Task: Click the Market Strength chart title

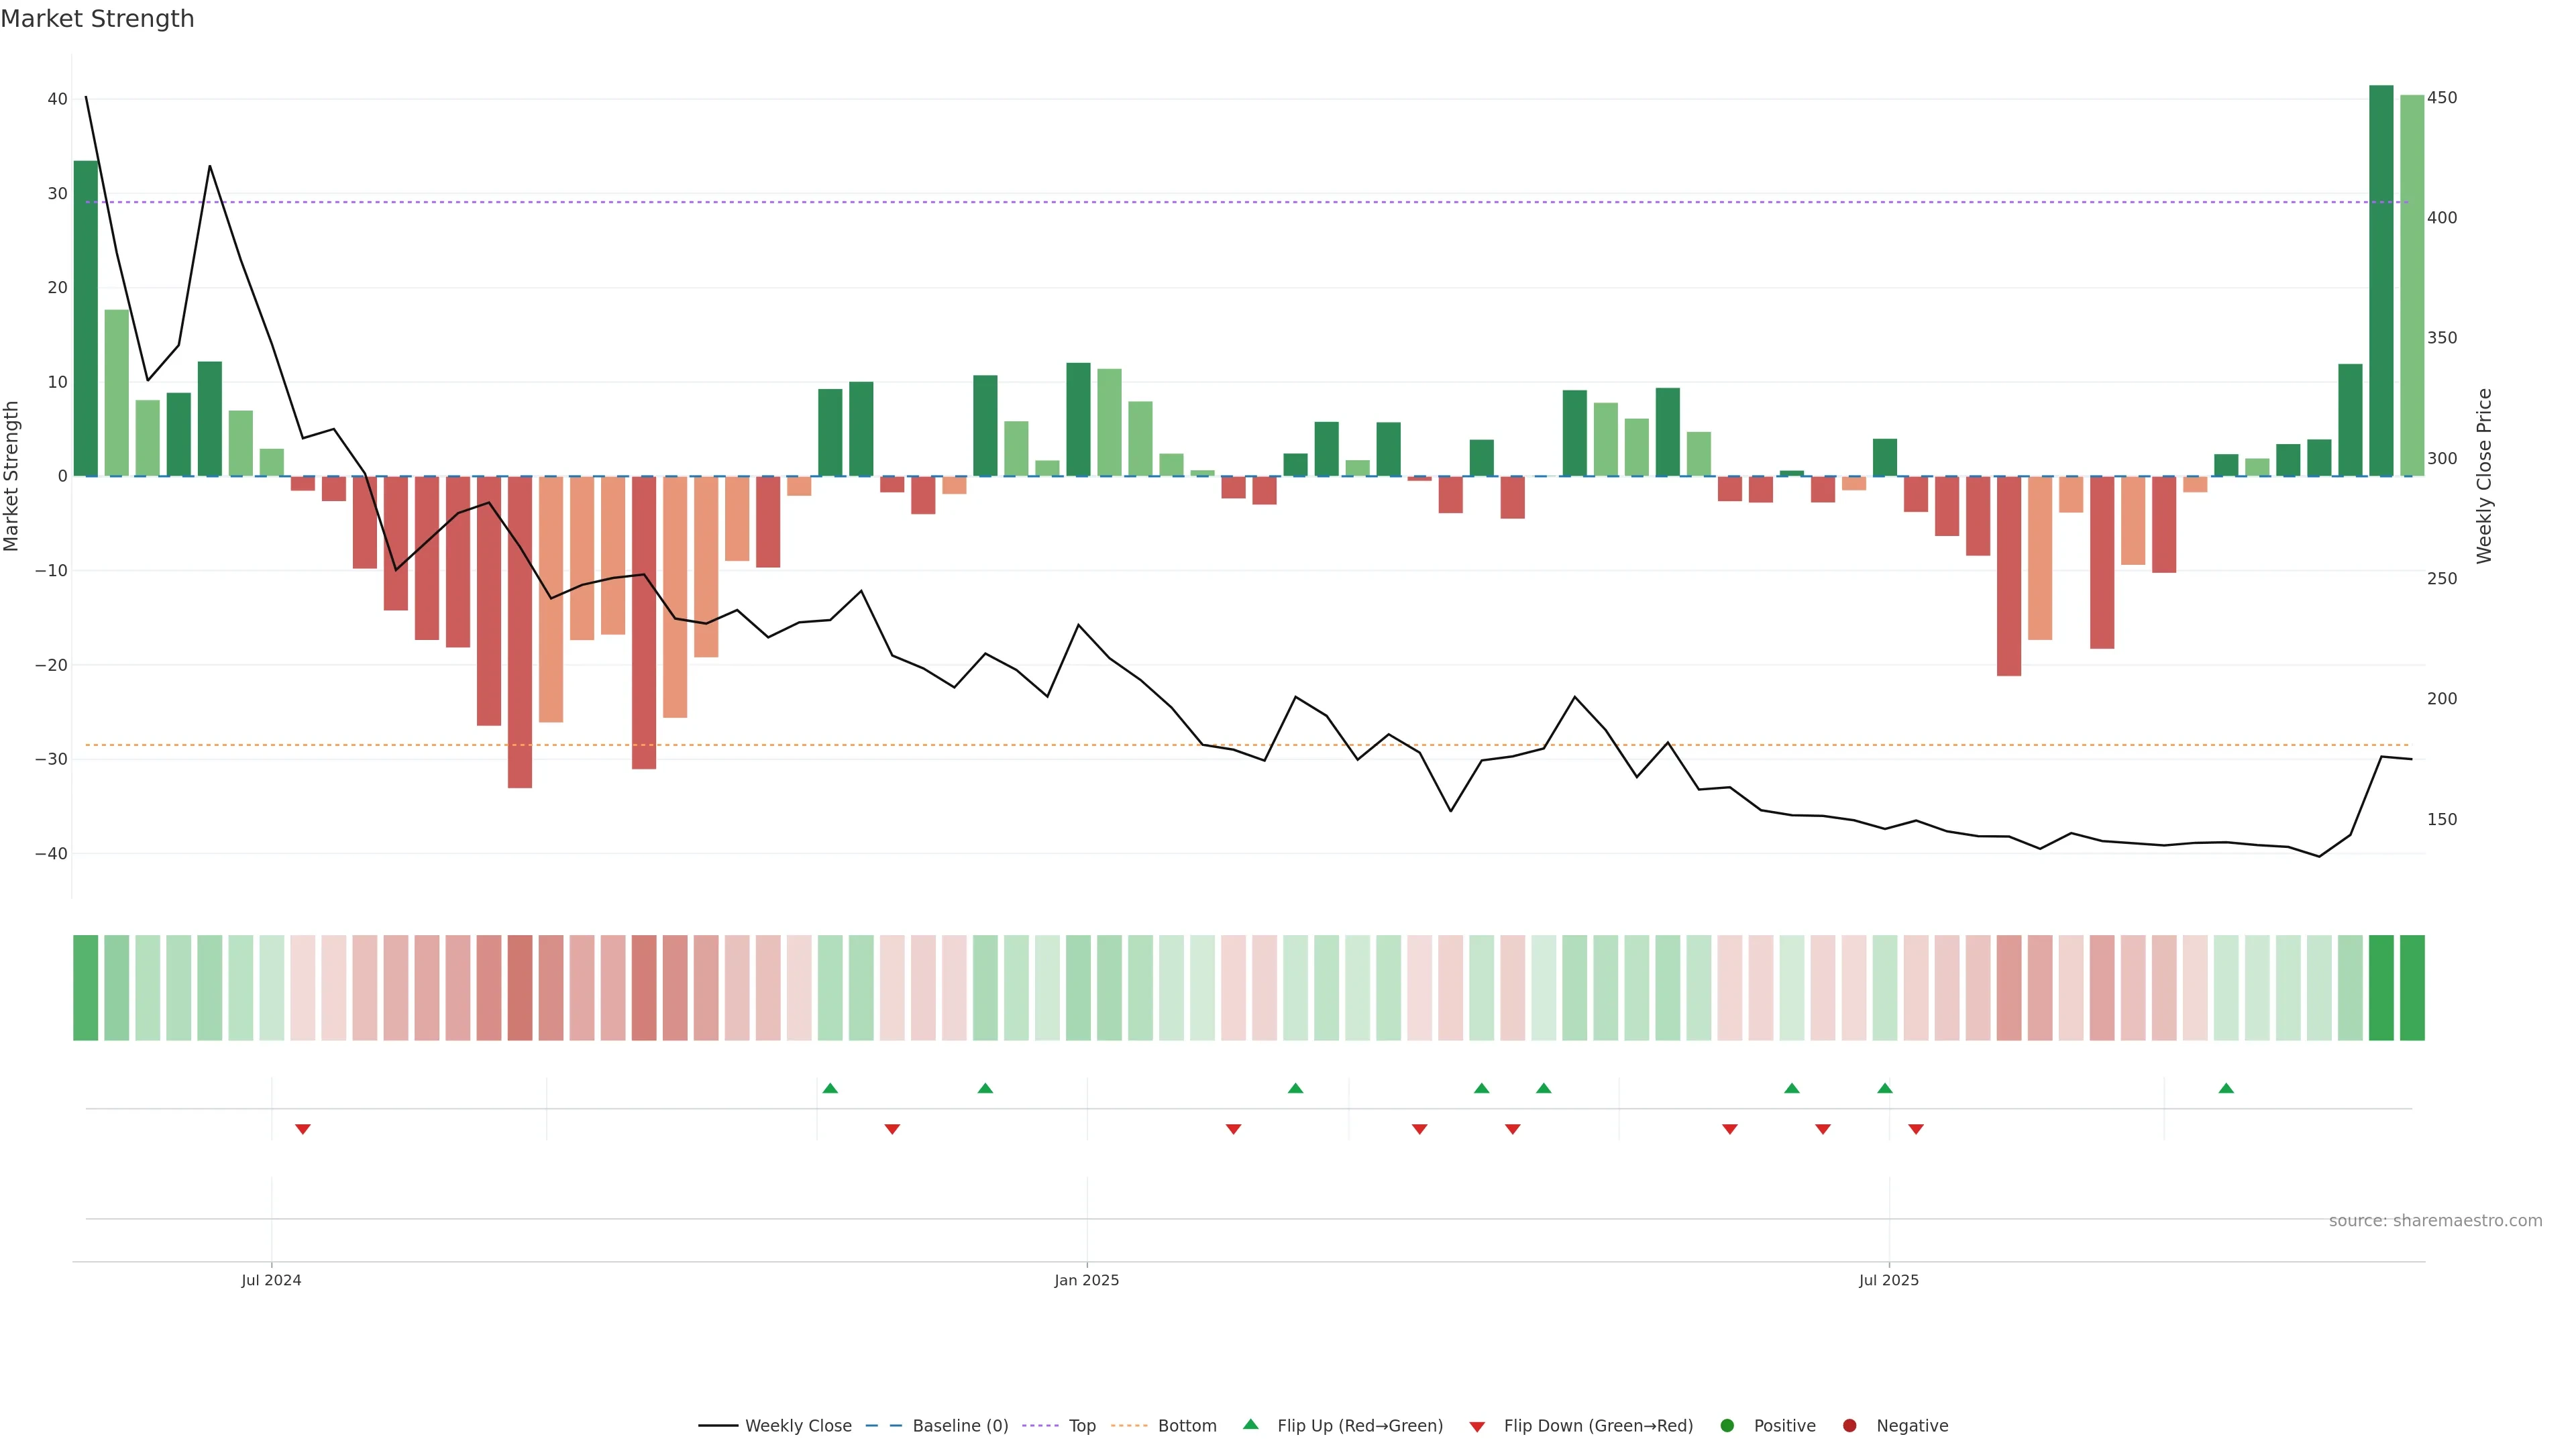Action: 98,19
